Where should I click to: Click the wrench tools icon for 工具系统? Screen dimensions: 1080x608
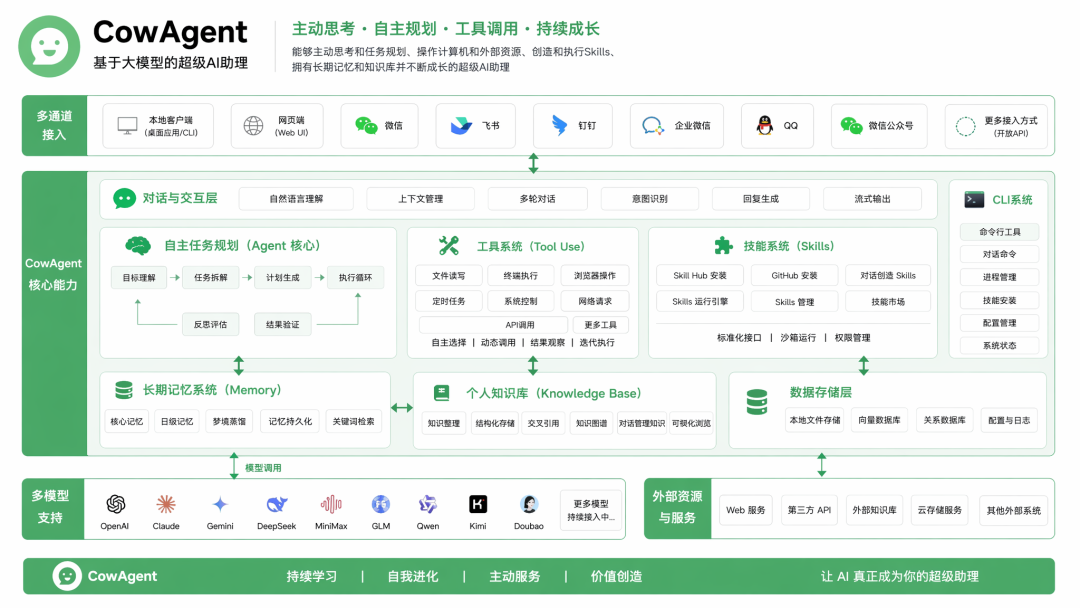[448, 246]
